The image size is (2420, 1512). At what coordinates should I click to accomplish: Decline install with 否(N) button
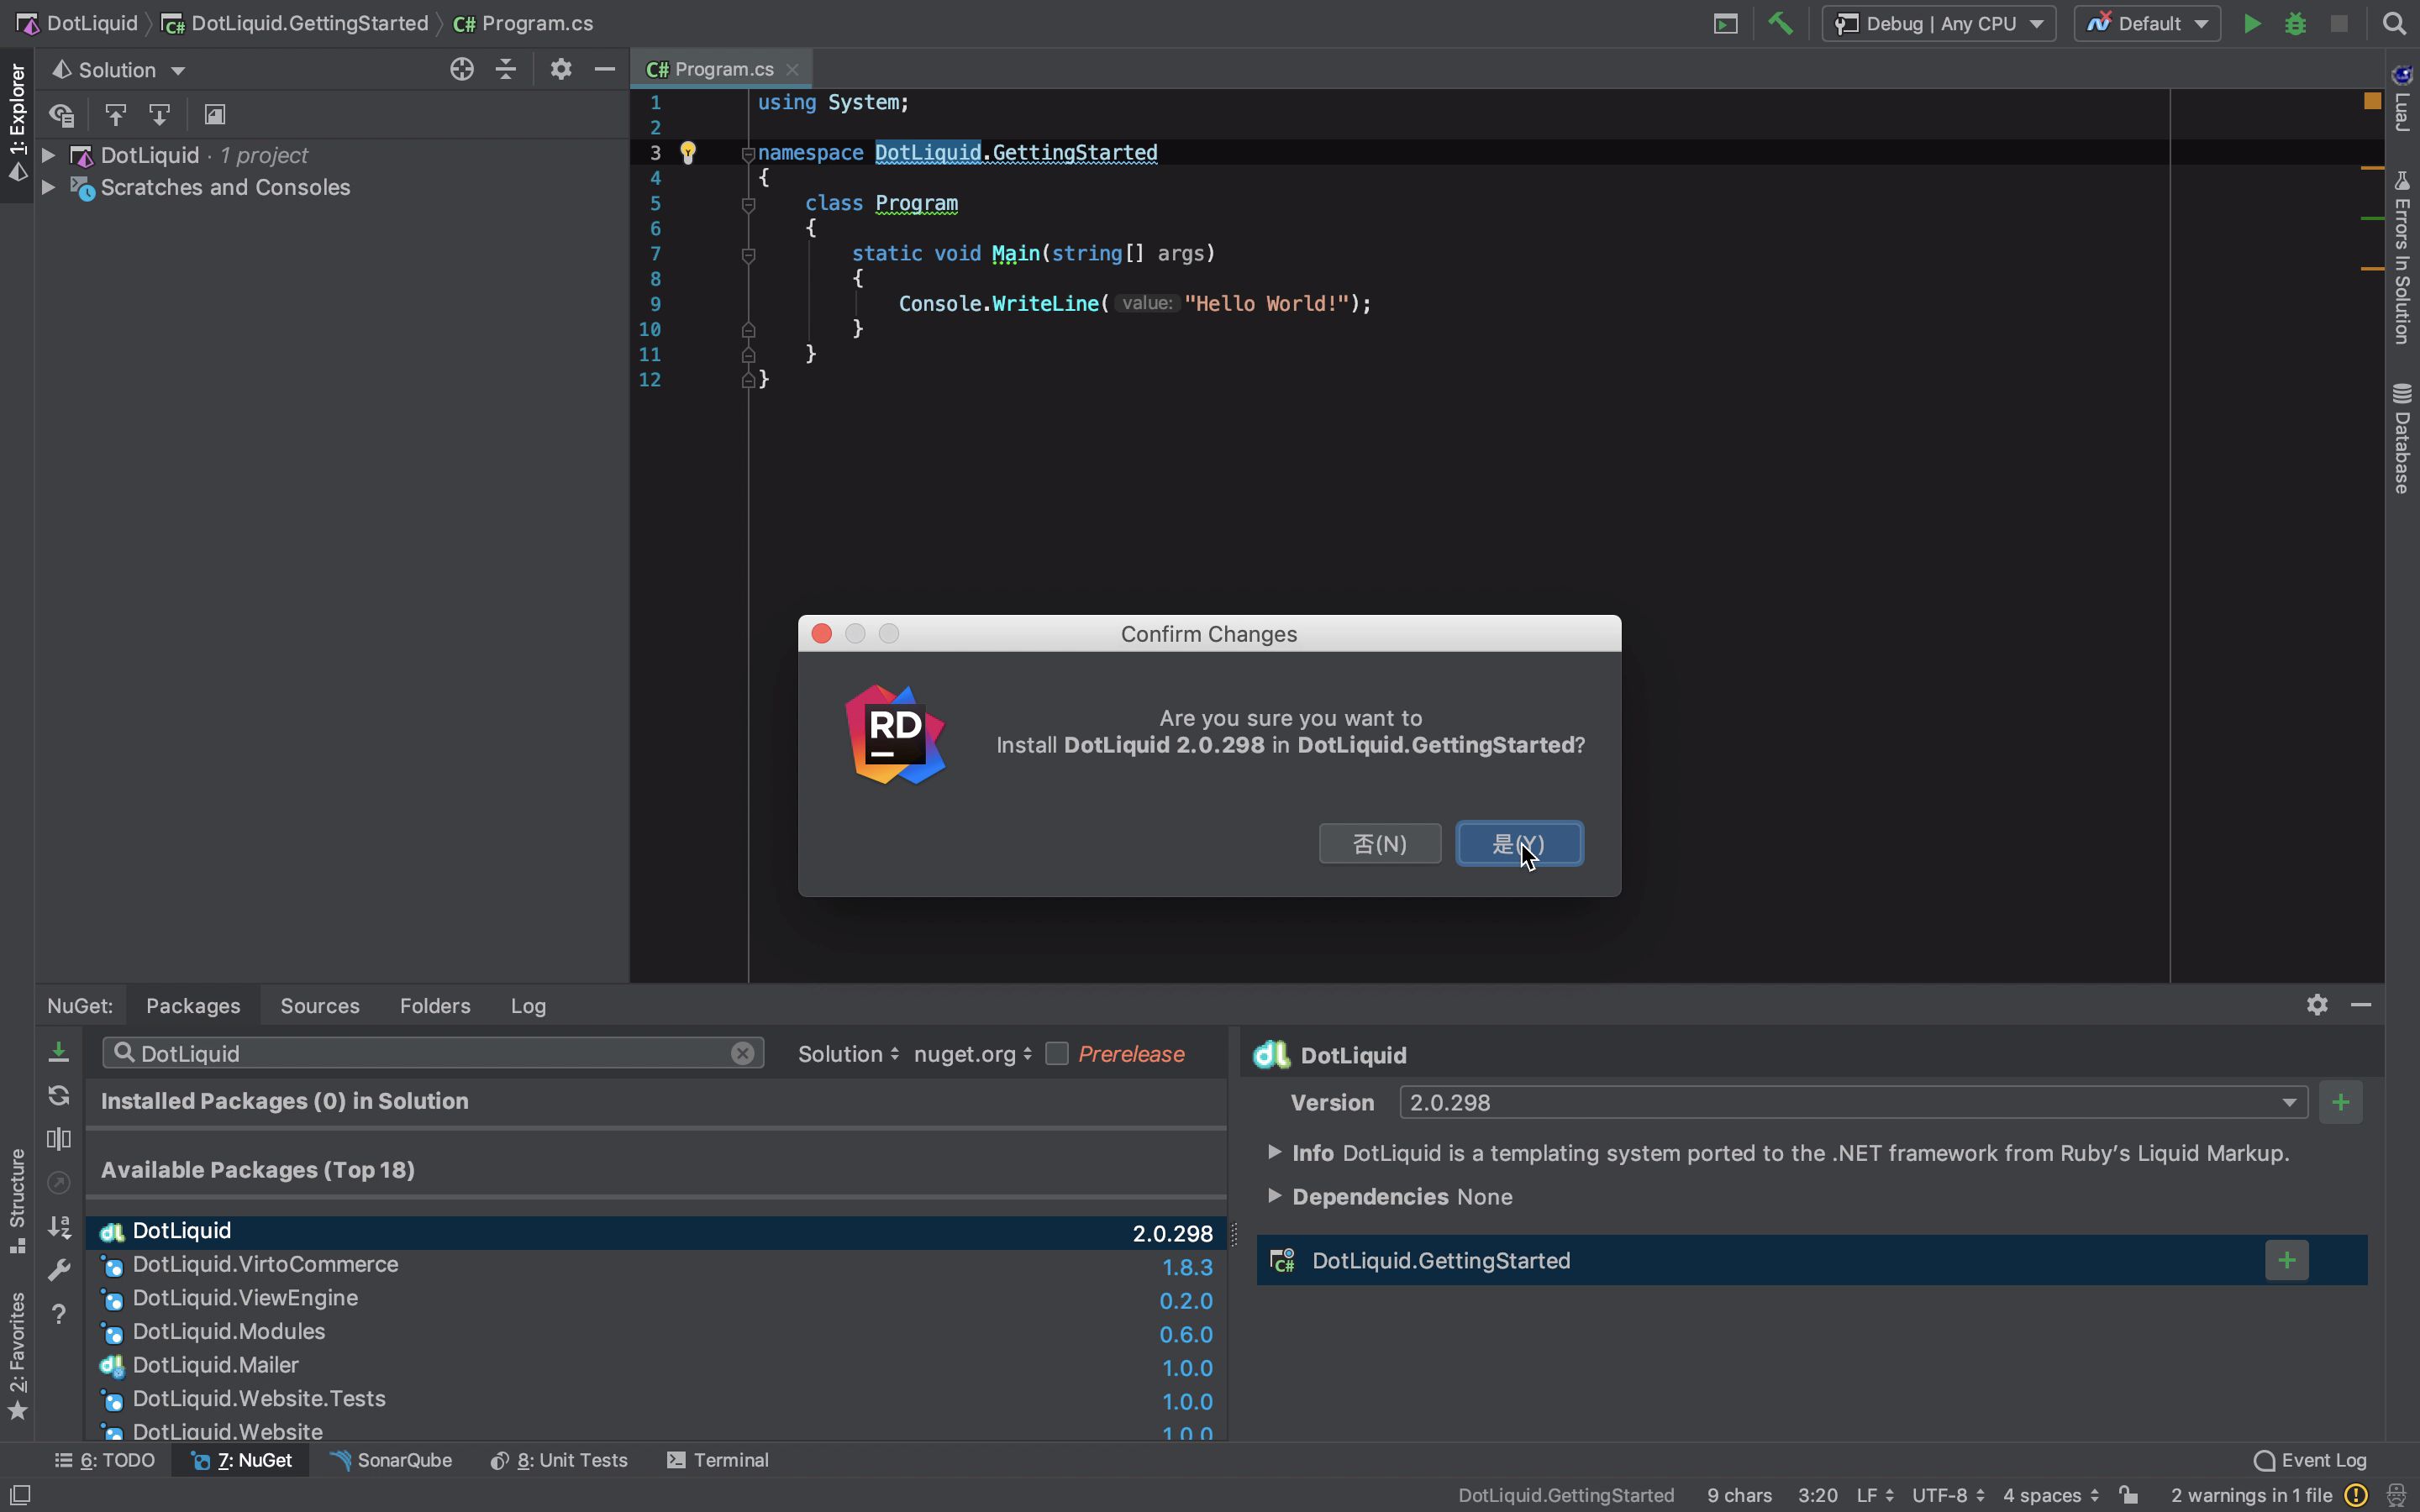coord(1380,844)
